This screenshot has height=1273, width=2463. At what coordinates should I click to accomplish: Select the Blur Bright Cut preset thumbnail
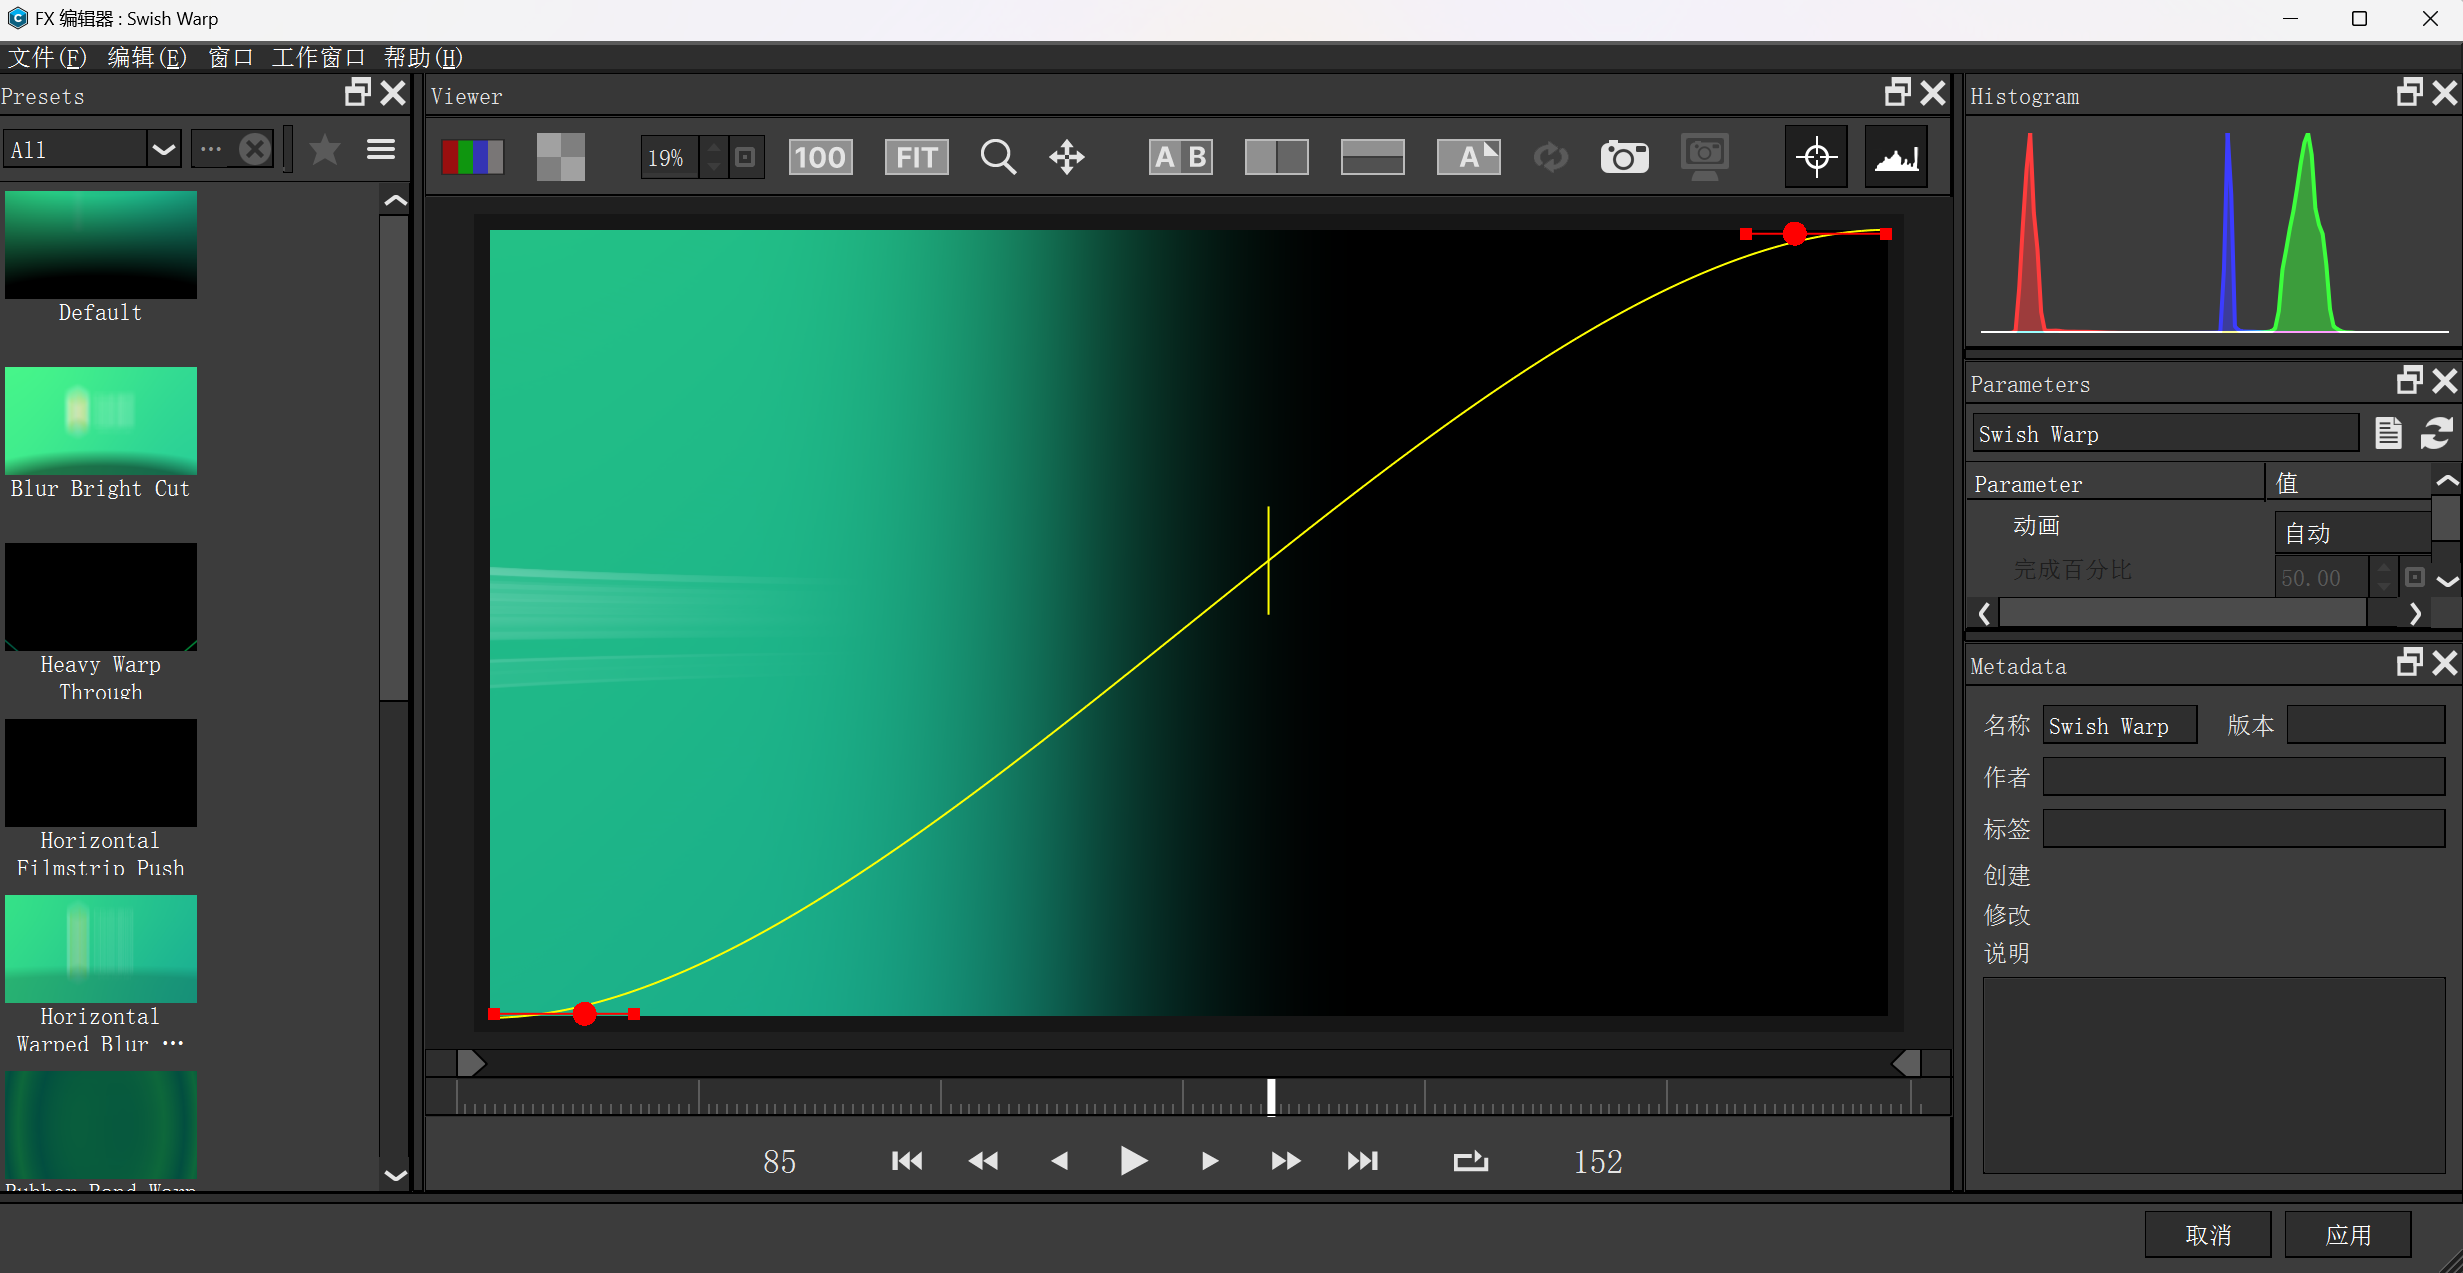click(x=100, y=421)
